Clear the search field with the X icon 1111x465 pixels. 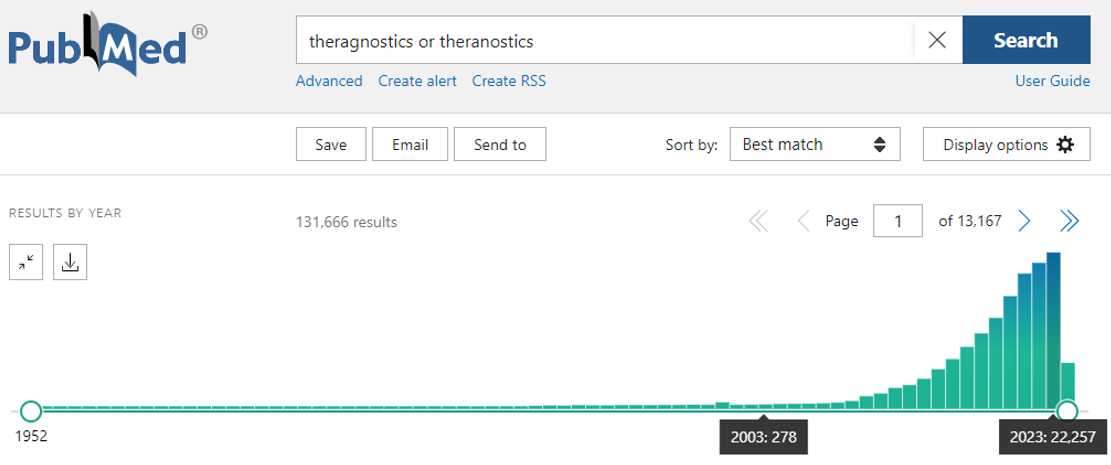(937, 41)
